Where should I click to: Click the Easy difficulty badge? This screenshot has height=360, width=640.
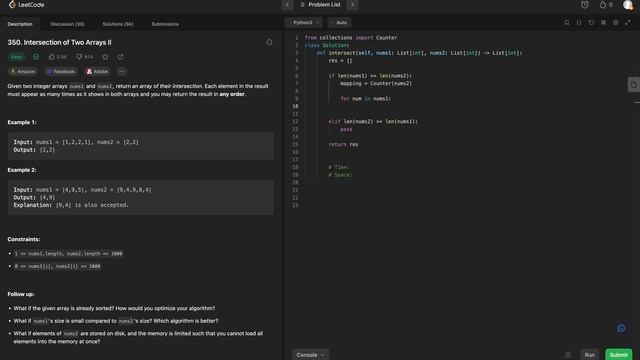pyautogui.click(x=16, y=57)
